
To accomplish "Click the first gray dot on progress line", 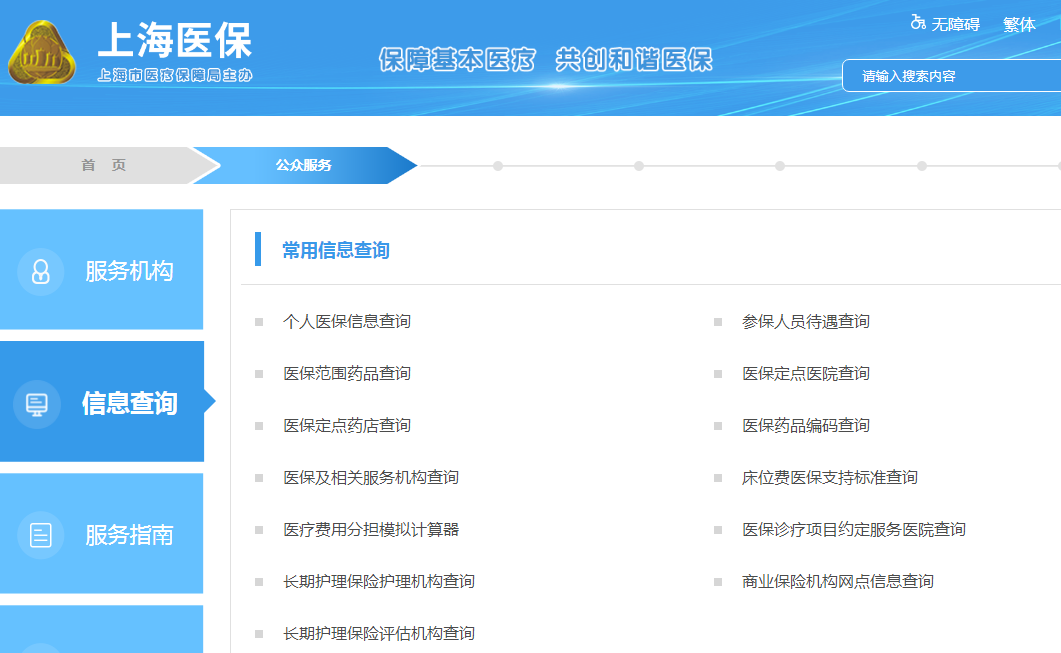I will pos(498,166).
